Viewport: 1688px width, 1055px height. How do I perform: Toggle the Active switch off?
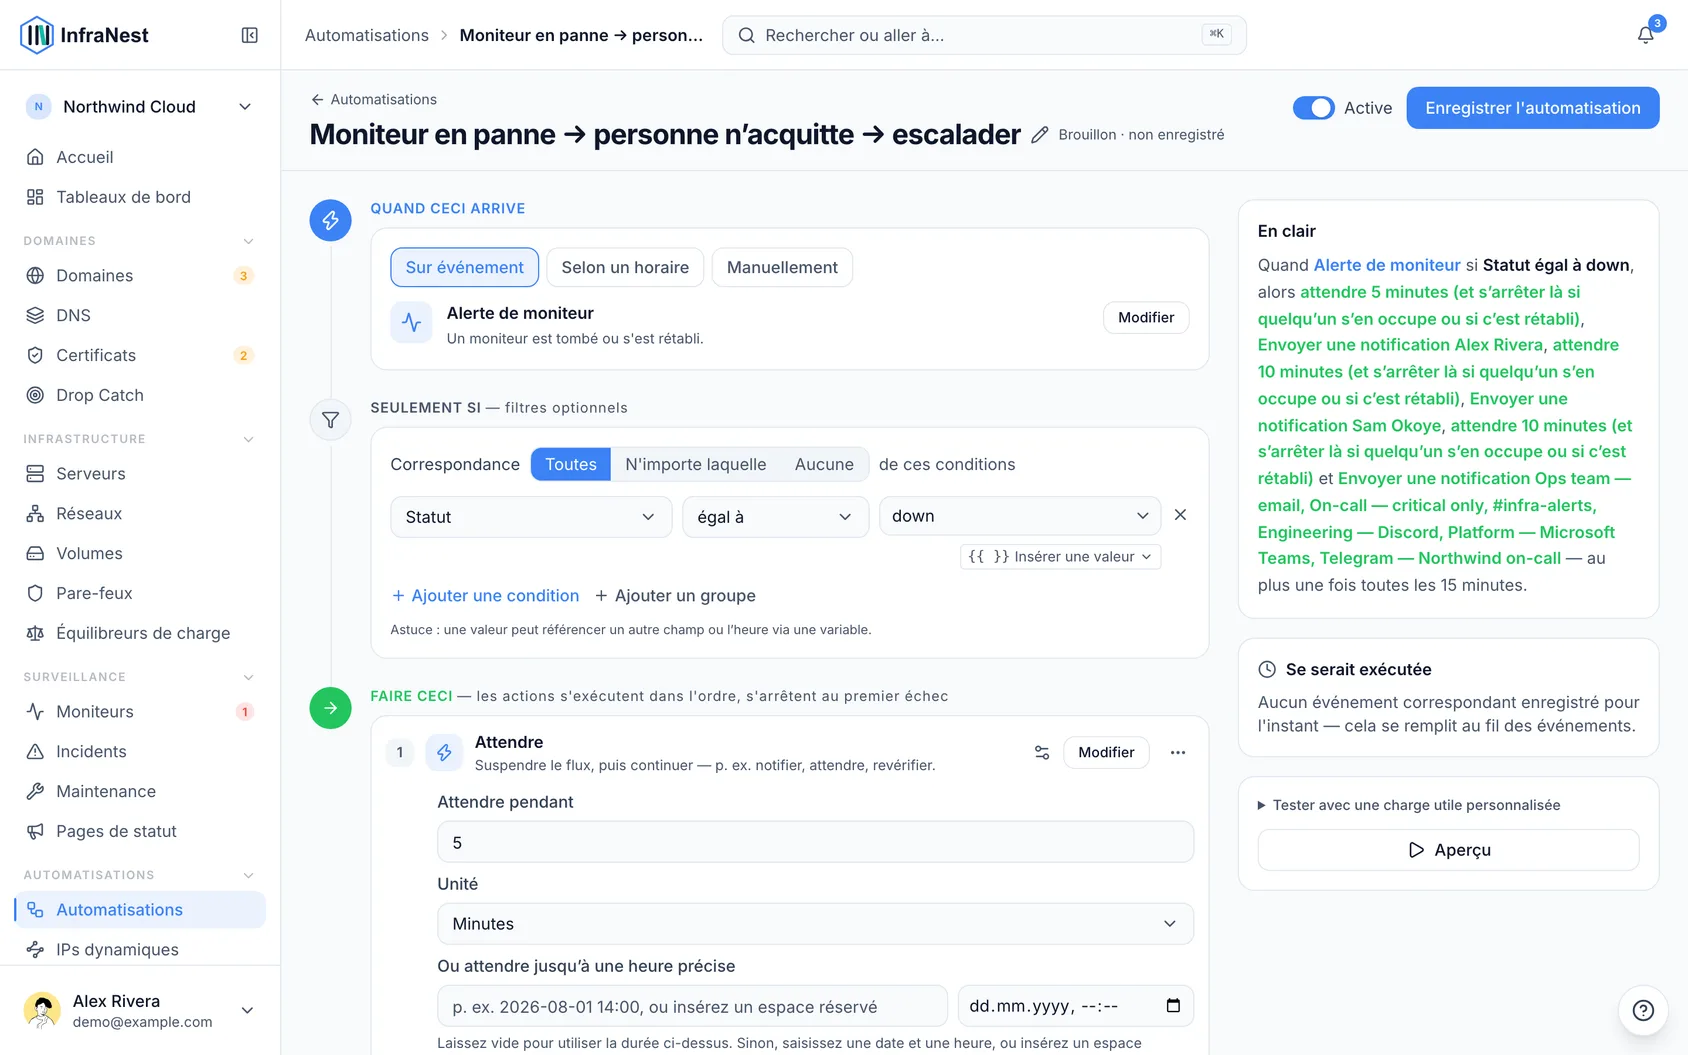(x=1313, y=108)
